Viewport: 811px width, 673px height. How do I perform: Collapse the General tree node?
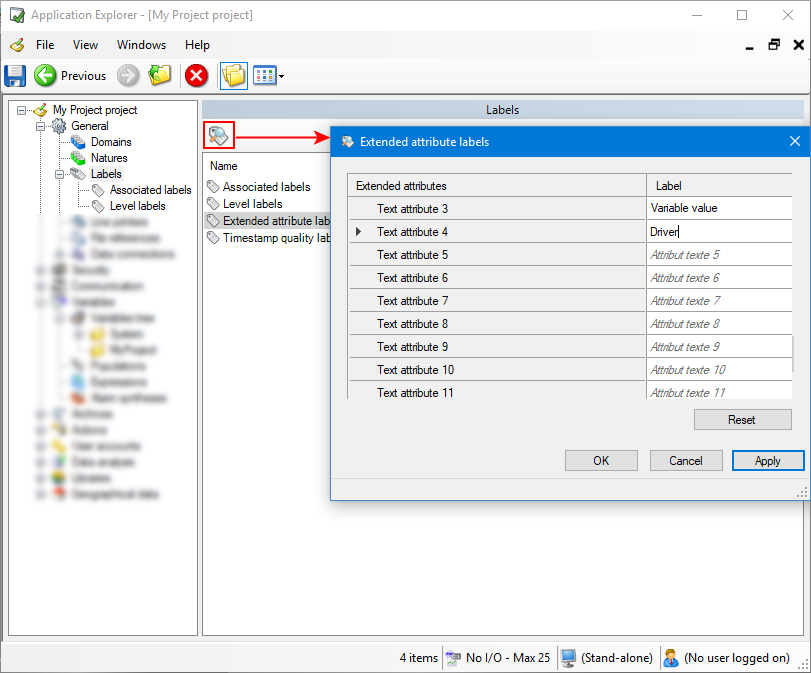pos(41,126)
